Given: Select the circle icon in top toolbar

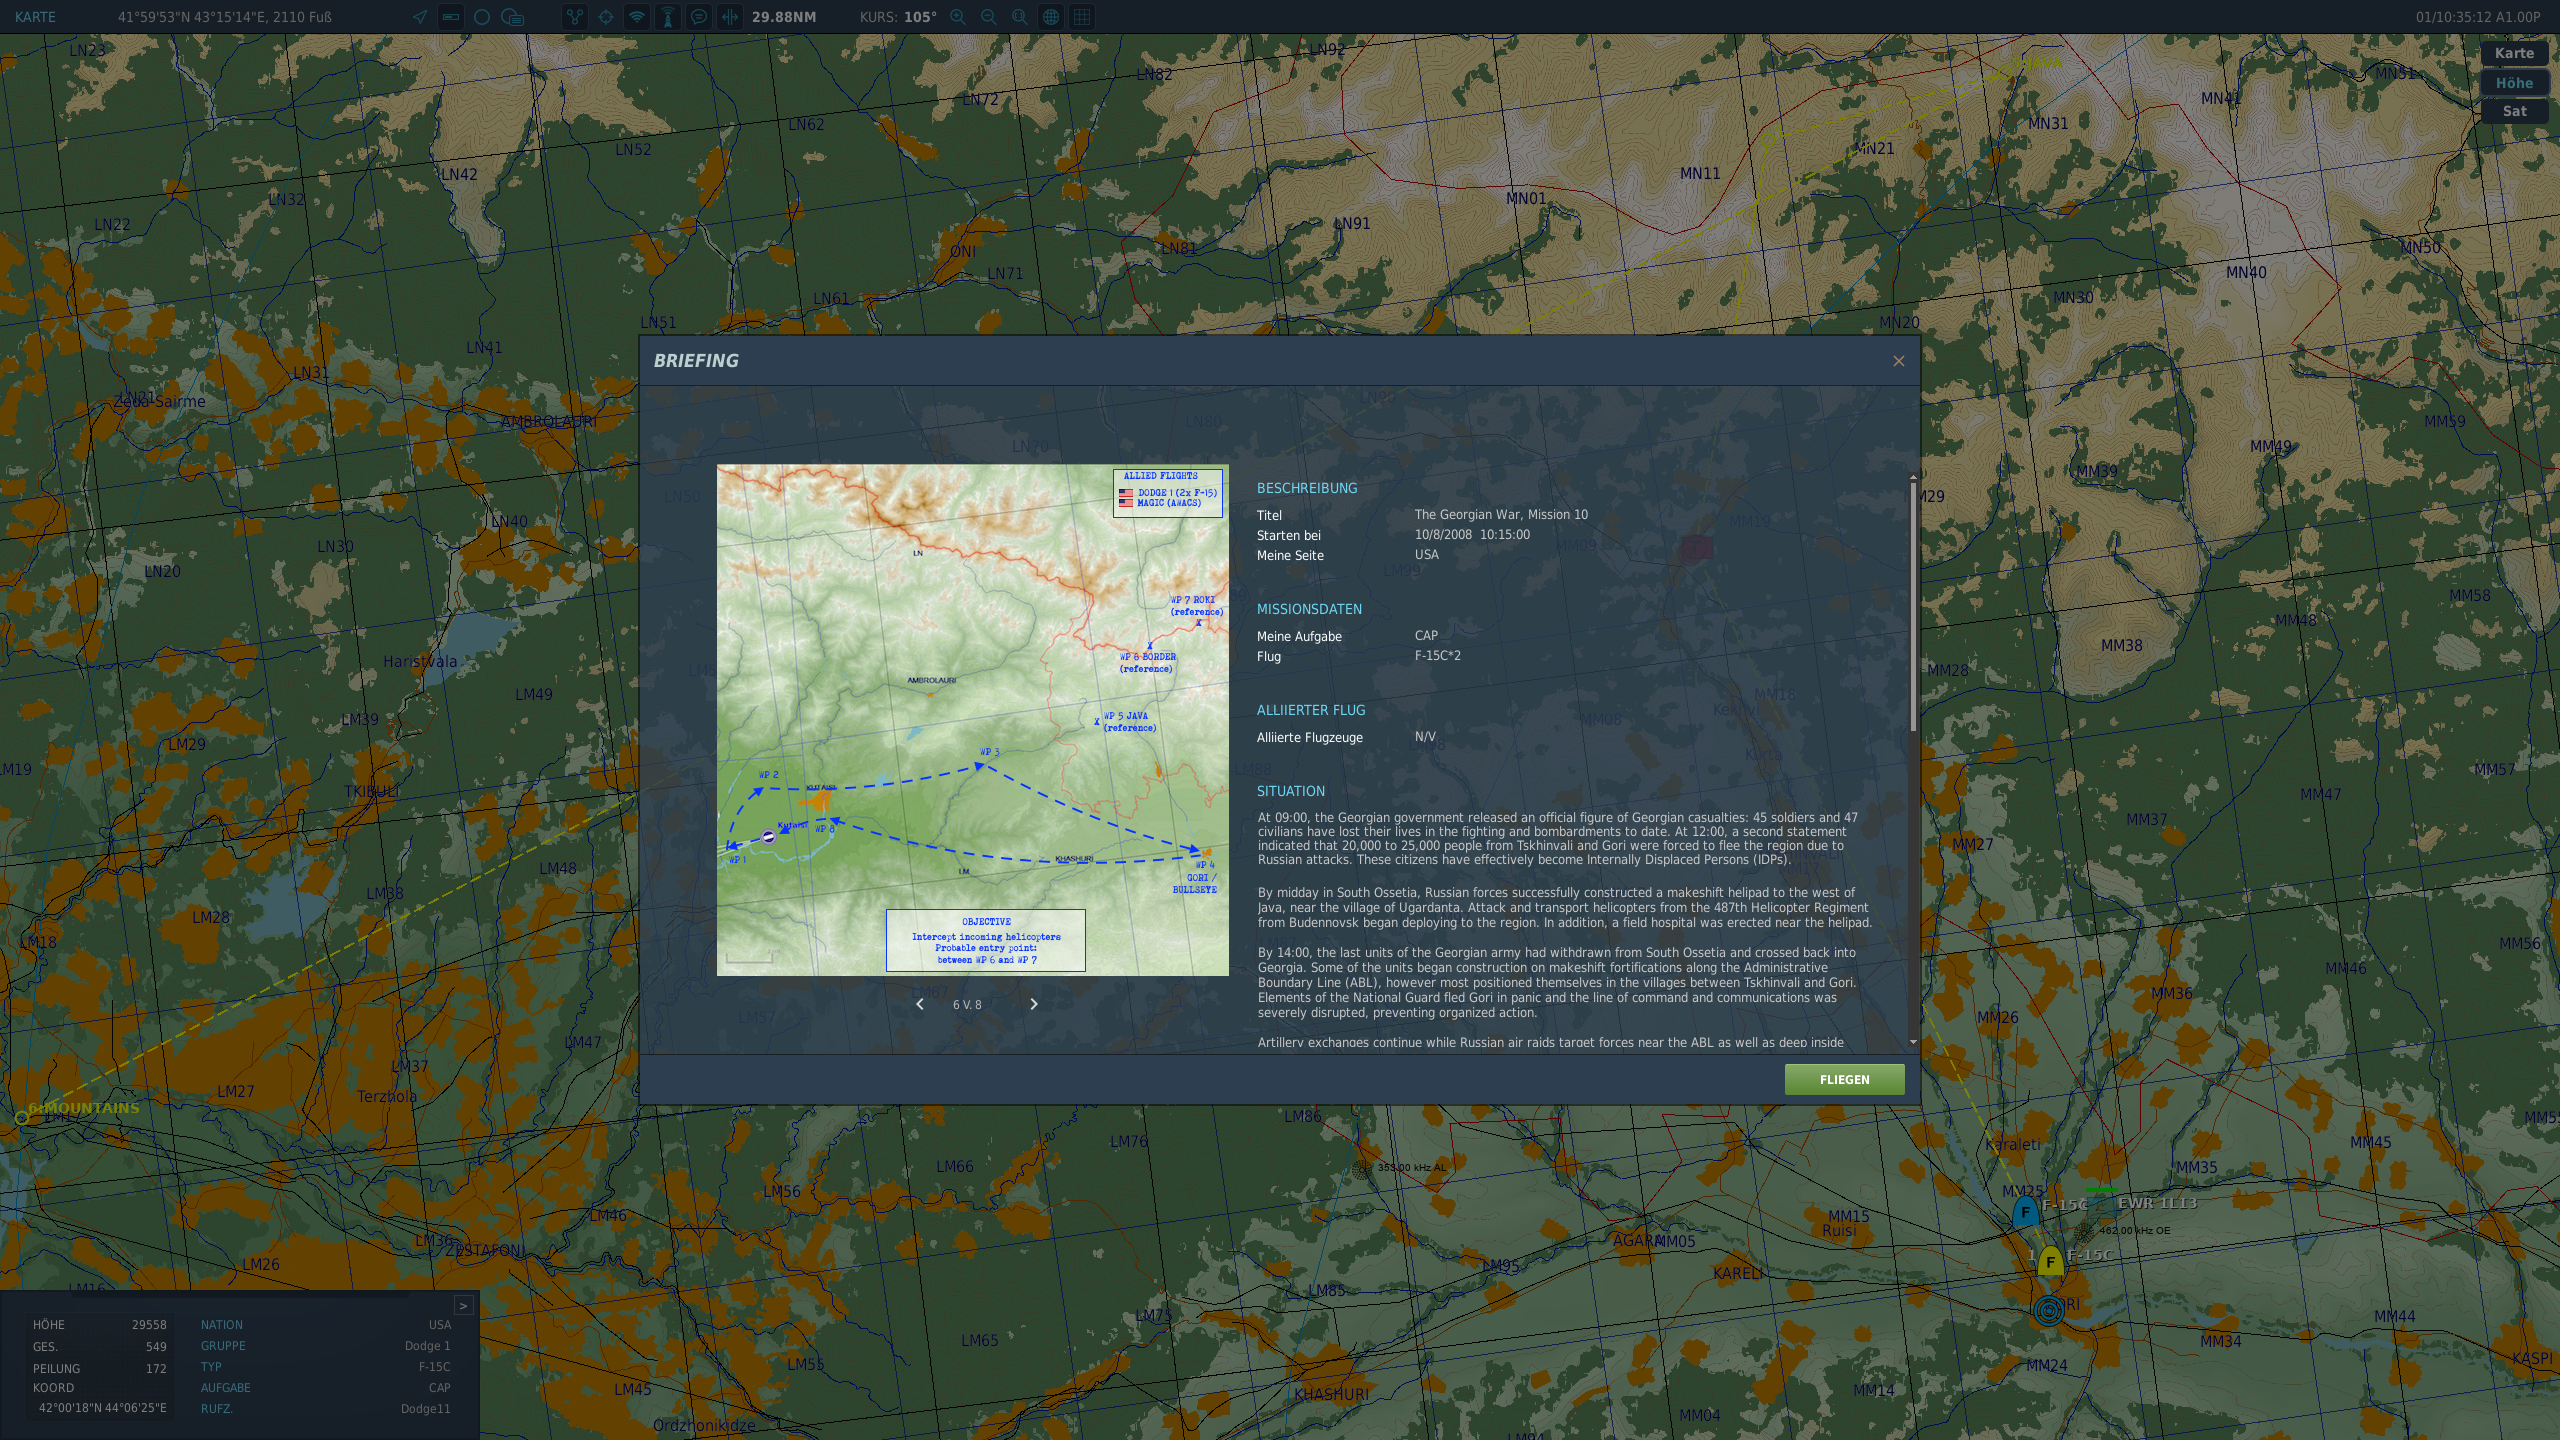Looking at the screenshot, I should tap(482, 17).
